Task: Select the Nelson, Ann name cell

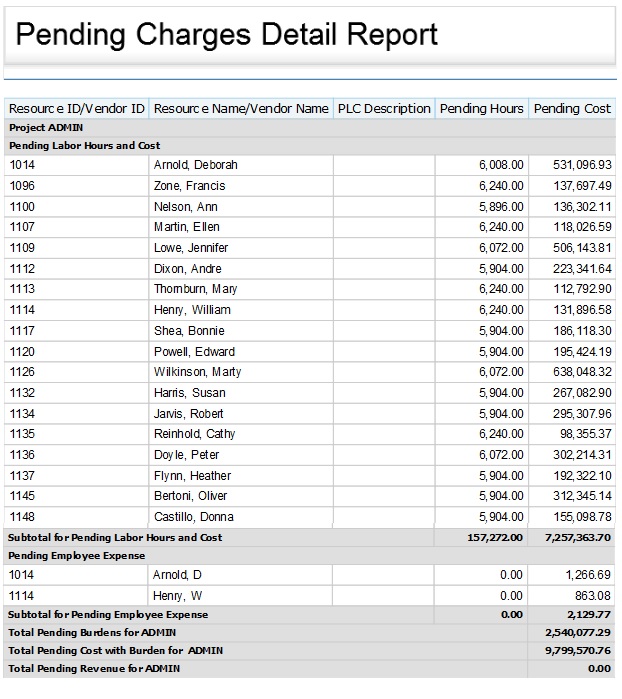Action: tap(185, 207)
